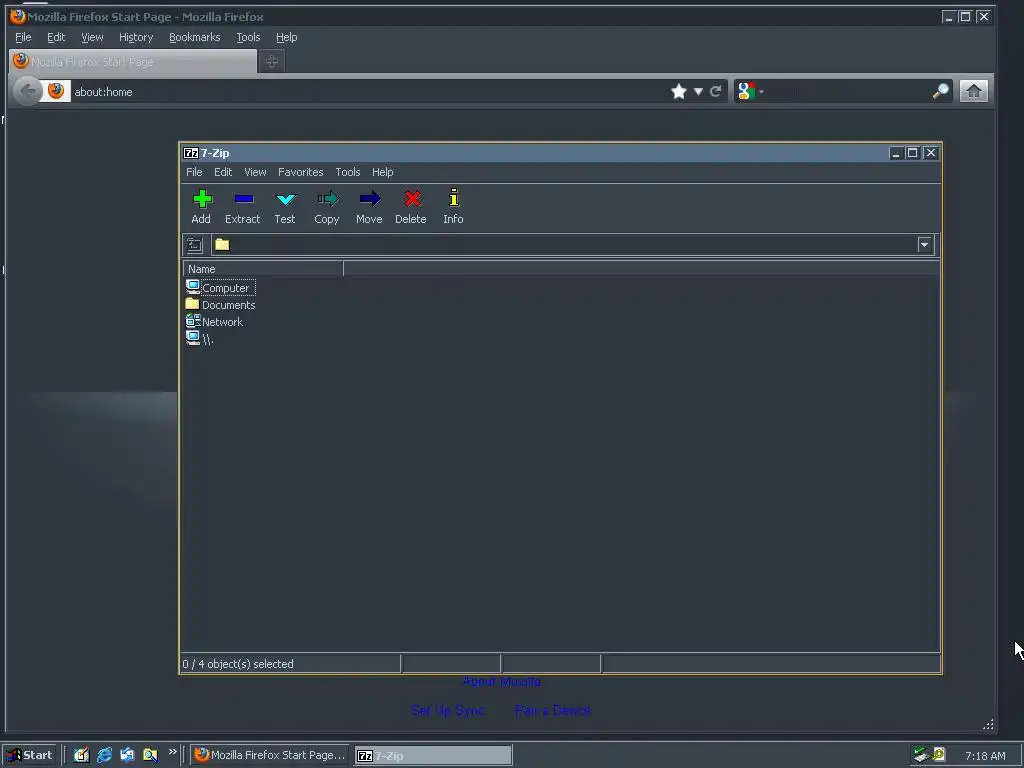The width and height of the screenshot is (1024, 768).
Task: Select the \\. device entry
Action: click(x=200, y=338)
